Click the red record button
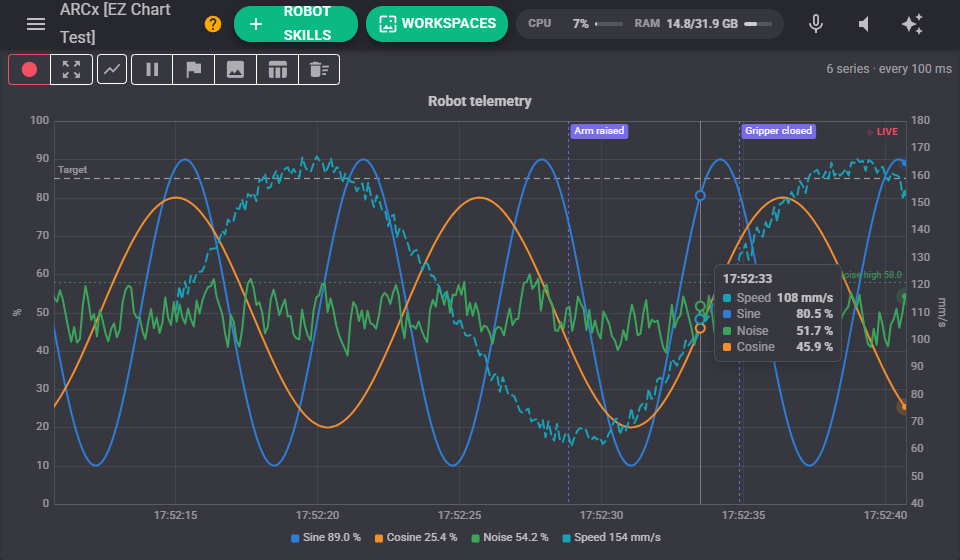This screenshot has height=560, width=960. tap(29, 69)
